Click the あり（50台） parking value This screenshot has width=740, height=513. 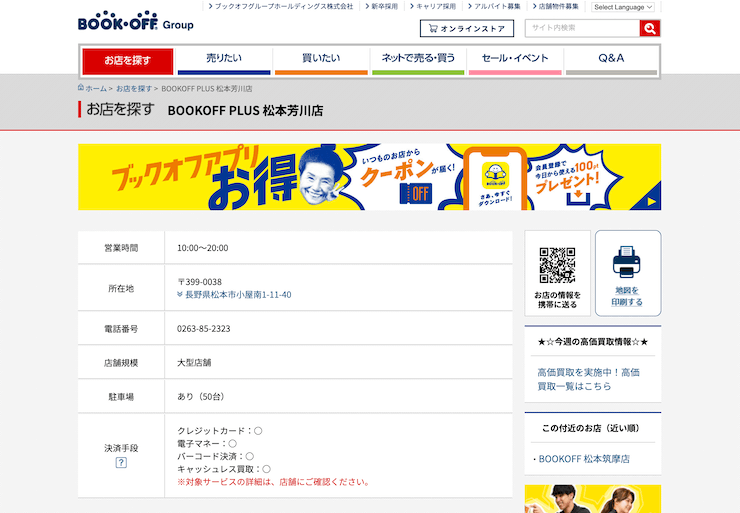point(201,396)
